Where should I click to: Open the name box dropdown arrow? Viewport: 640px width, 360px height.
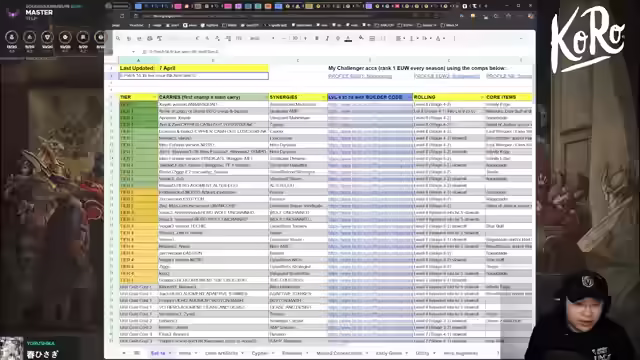coord(133,52)
